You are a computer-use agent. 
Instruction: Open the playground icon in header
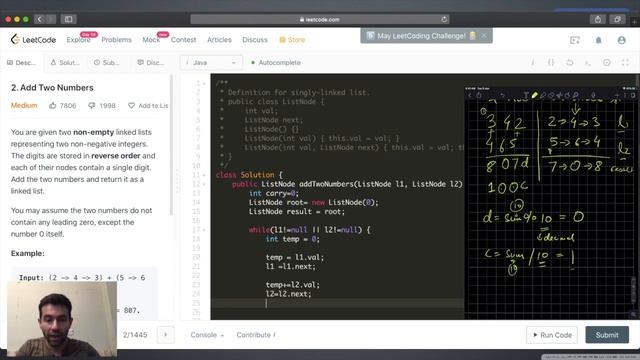(x=575, y=40)
